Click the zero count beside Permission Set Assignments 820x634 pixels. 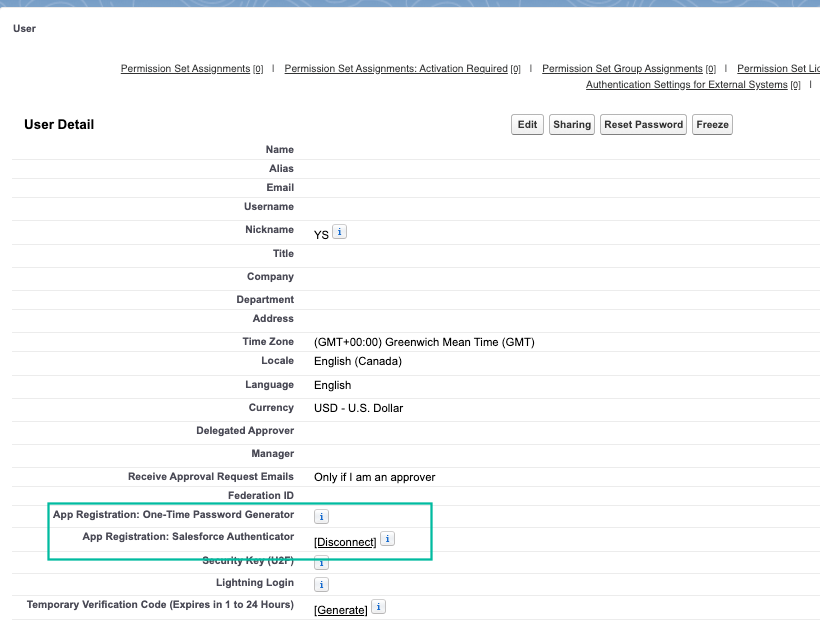click(260, 68)
